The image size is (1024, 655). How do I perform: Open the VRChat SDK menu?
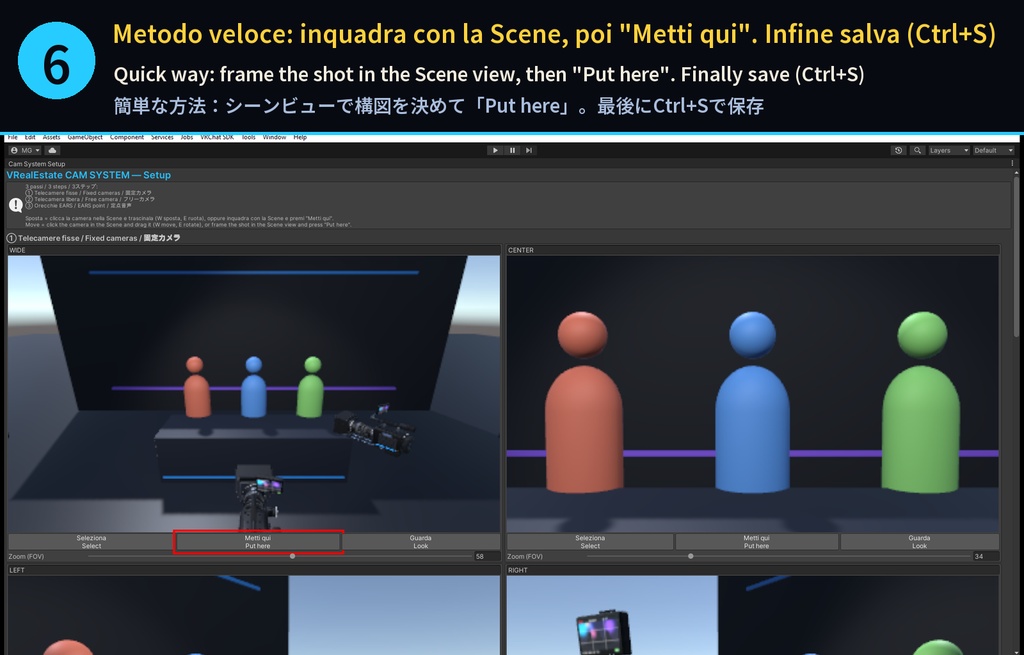217,138
